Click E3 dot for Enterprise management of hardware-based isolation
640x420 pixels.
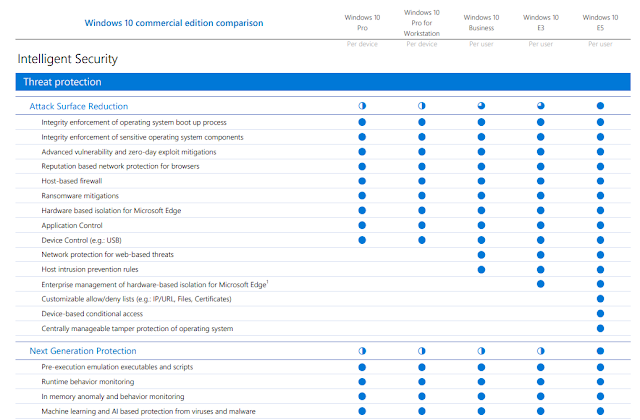[540, 284]
